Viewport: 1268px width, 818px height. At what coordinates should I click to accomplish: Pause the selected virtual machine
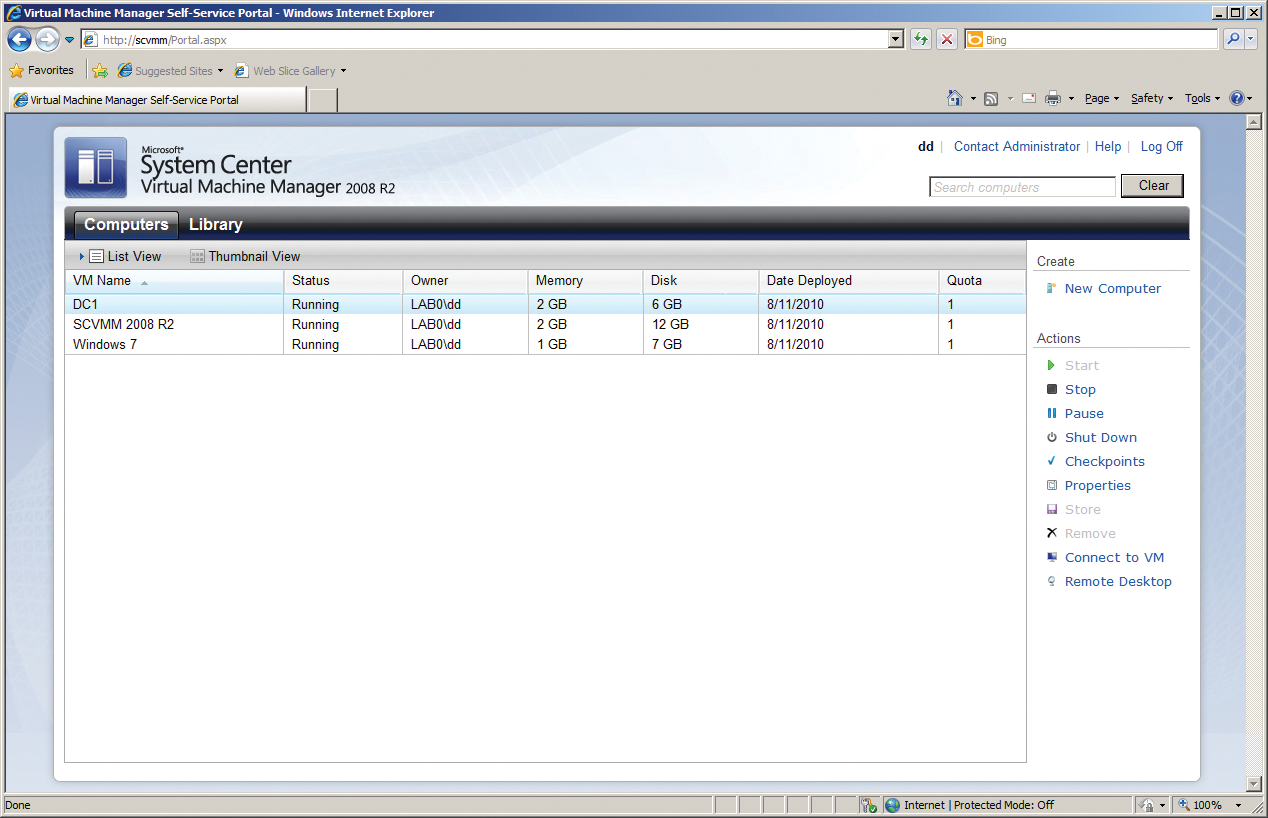coord(1083,413)
